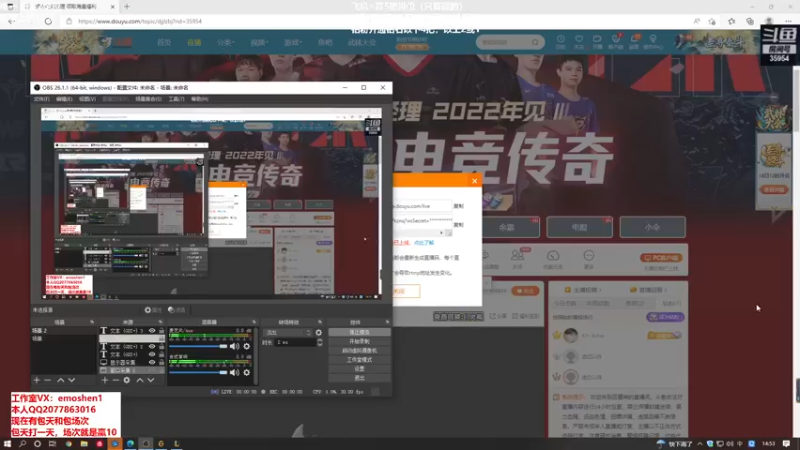This screenshot has height=450, width=800.
Task: Click browser back arrow
Action: coord(11,21)
